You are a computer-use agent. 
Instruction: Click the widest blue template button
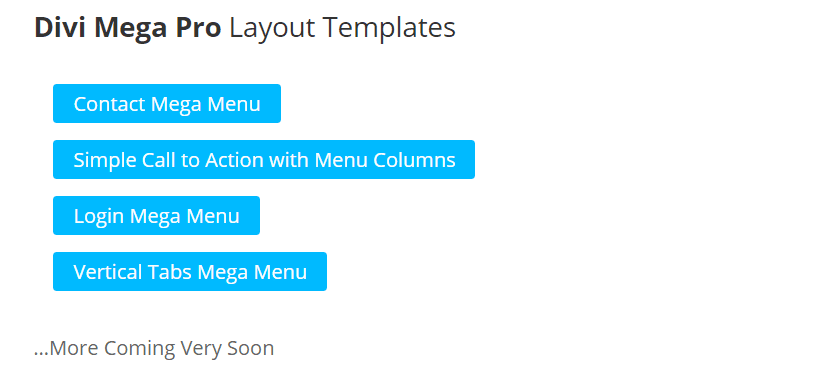[264, 160]
